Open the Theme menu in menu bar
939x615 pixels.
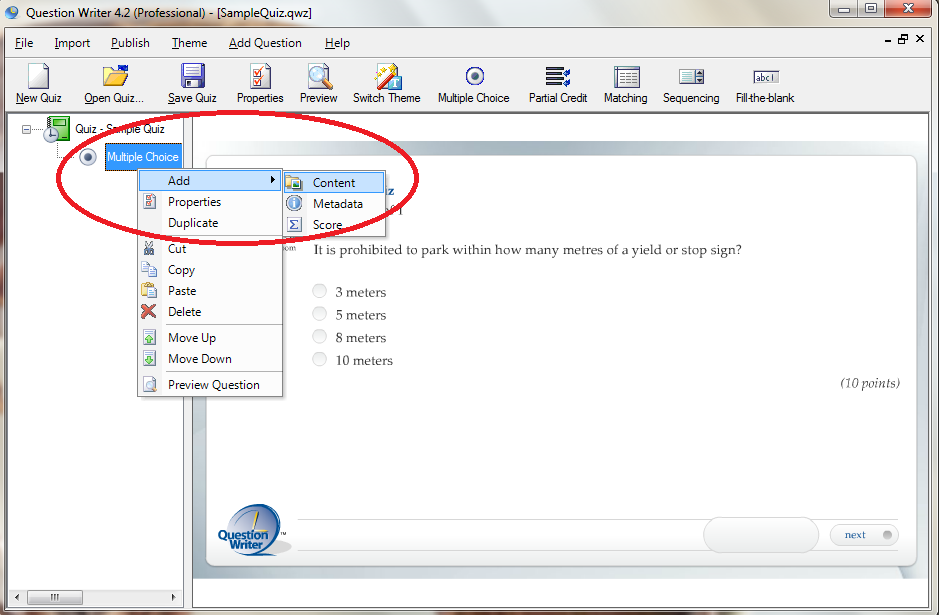tap(189, 43)
